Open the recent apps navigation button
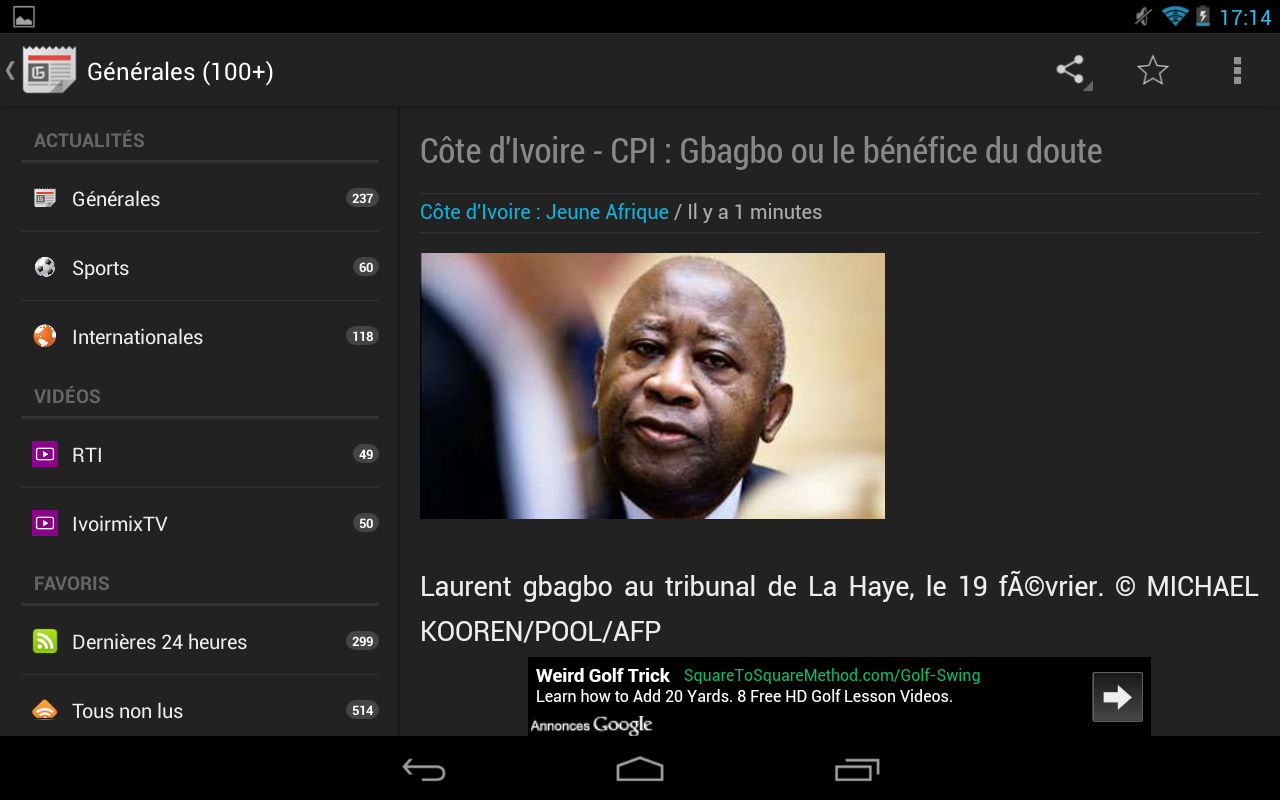This screenshot has width=1280, height=800. (x=857, y=769)
